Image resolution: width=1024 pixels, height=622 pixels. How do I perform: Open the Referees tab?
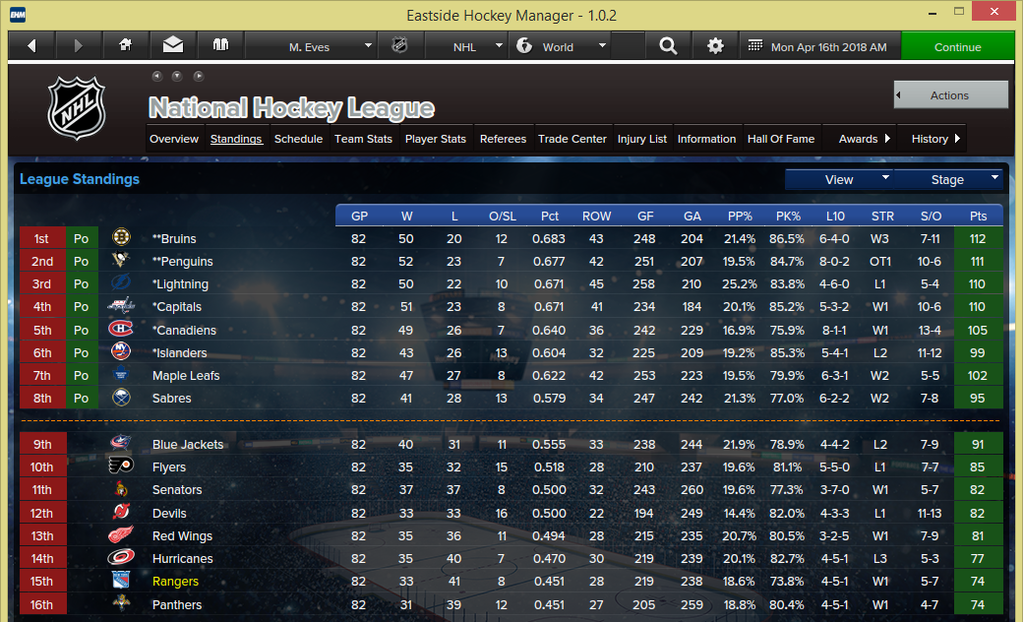[503, 139]
